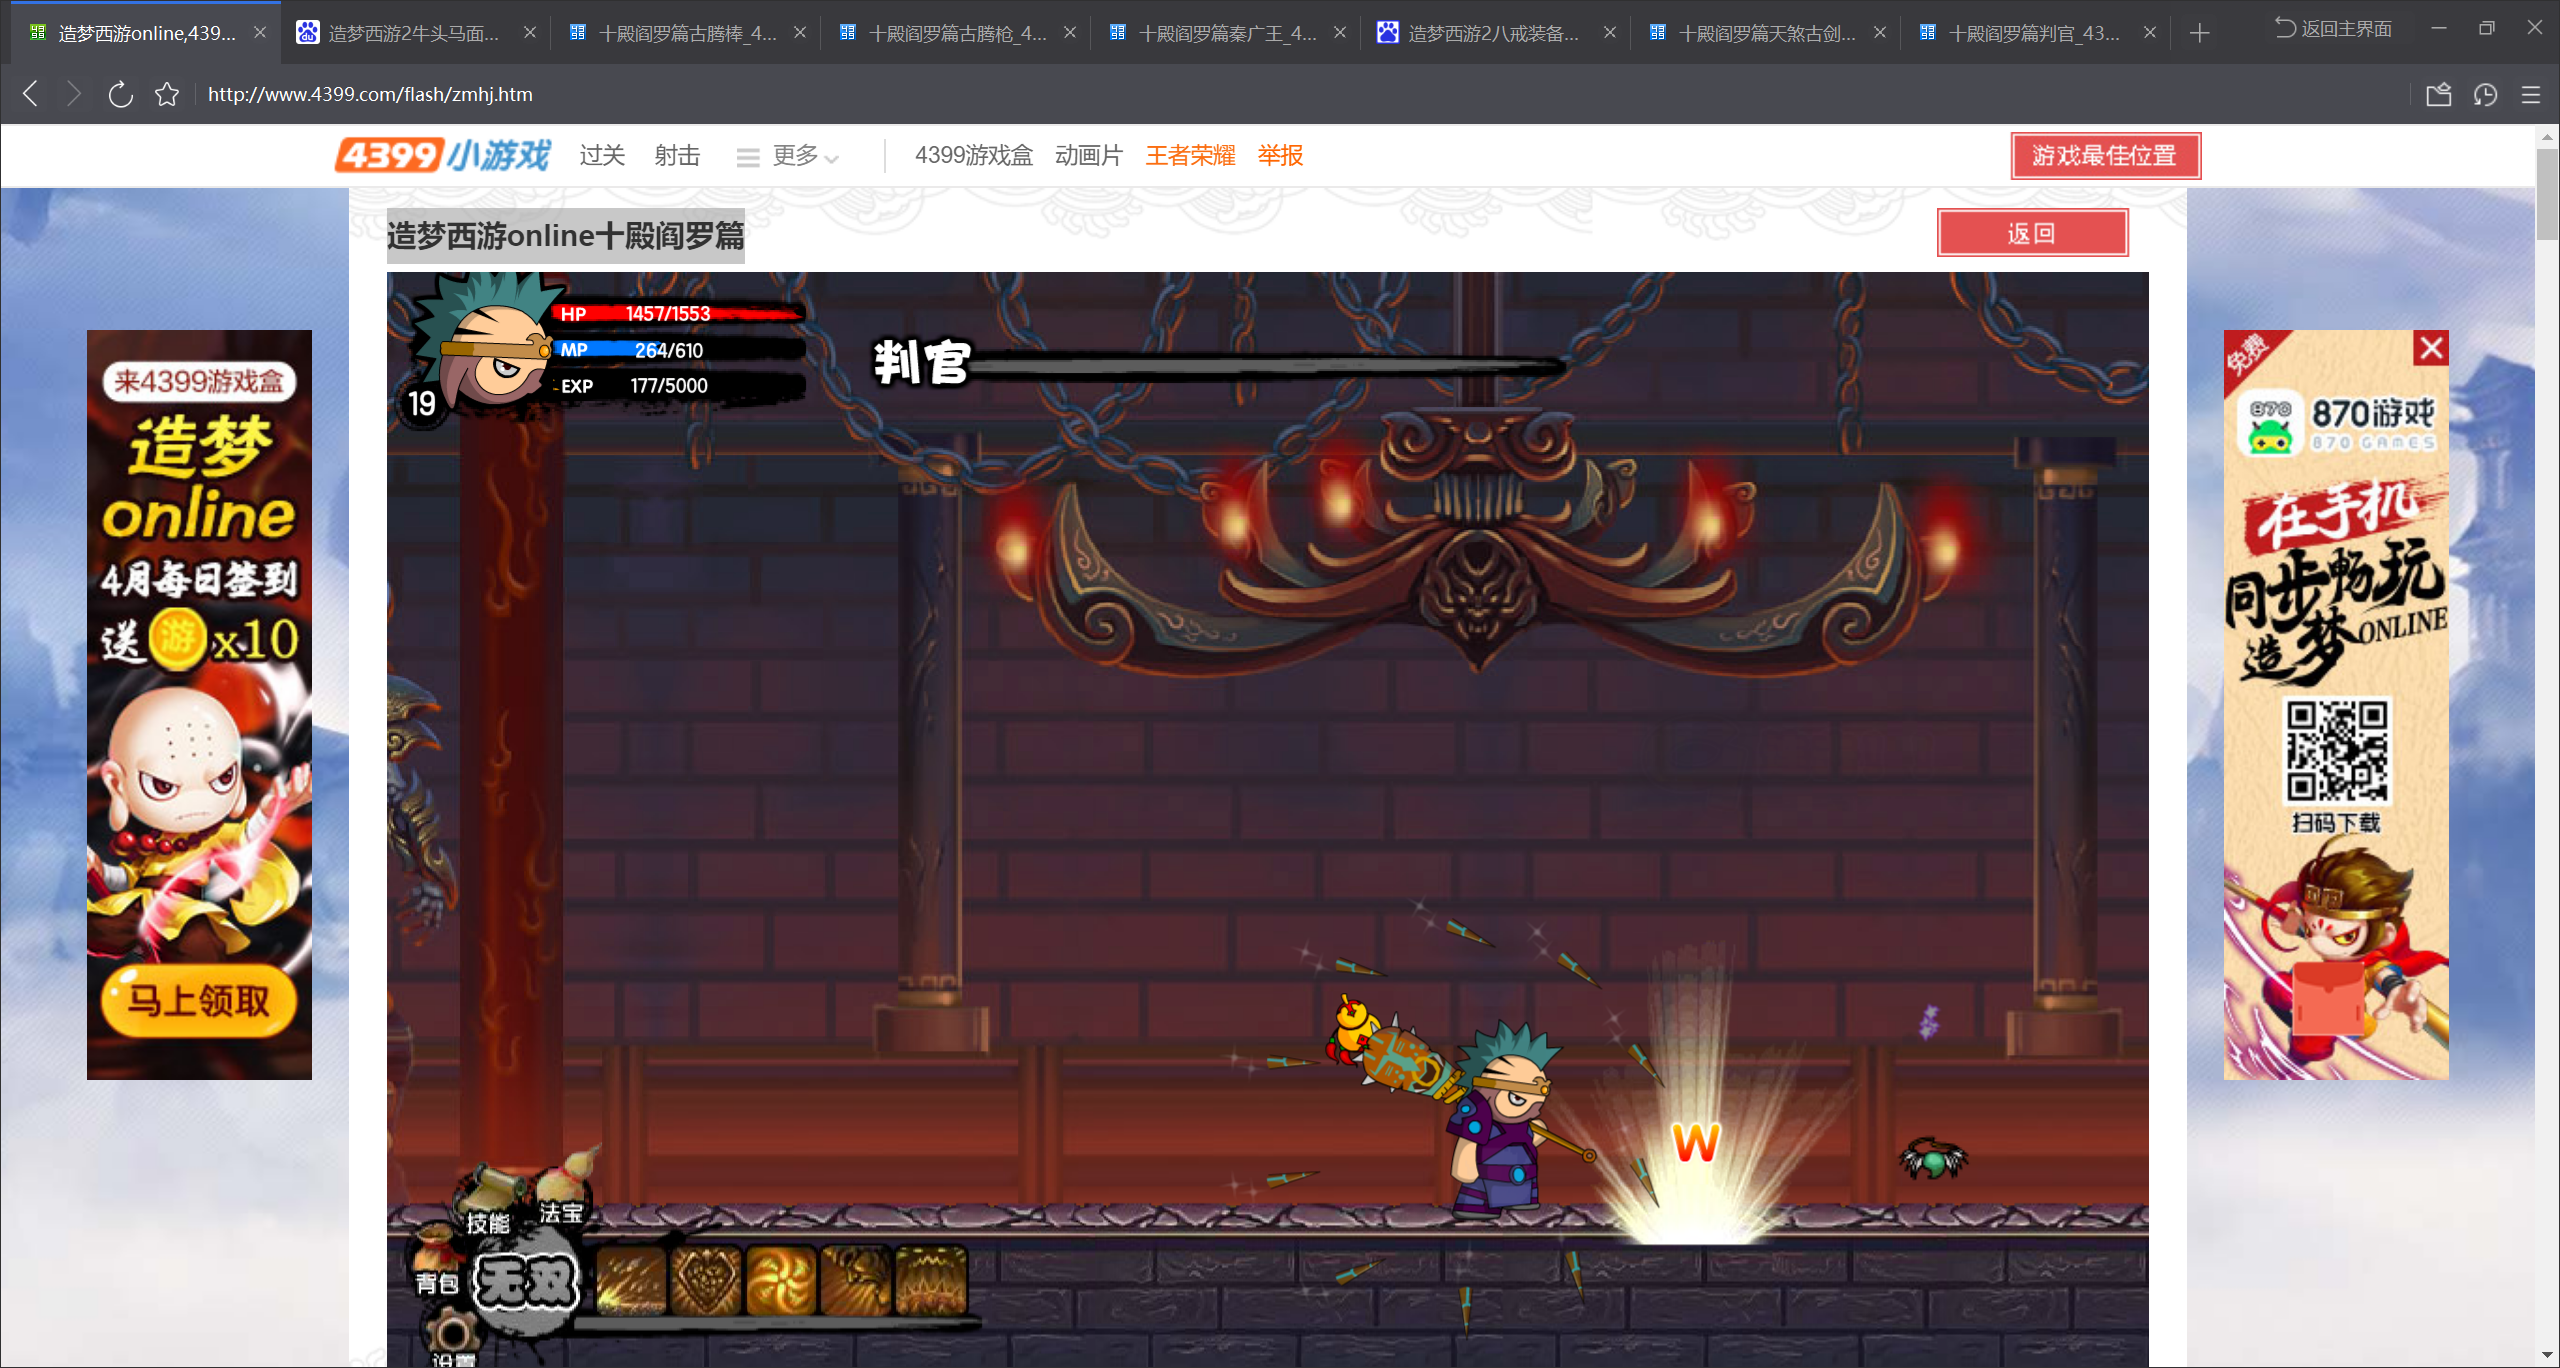
Task: Click the red HP bar 1457/1553
Action: [678, 314]
